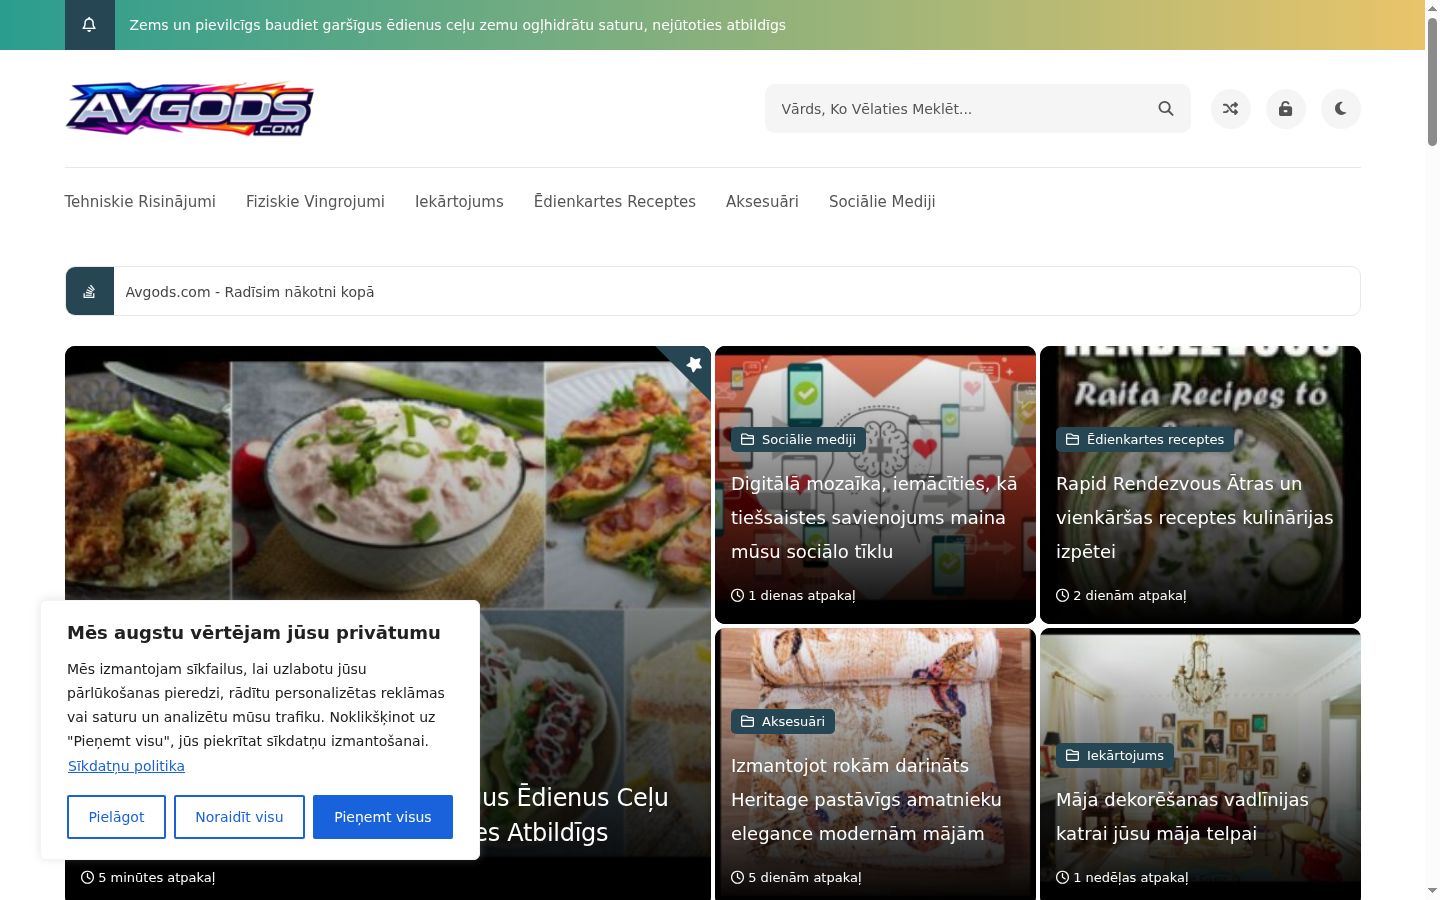The image size is (1440, 900).
Task: Open Sociālie Mediji menu item
Action: tap(882, 201)
